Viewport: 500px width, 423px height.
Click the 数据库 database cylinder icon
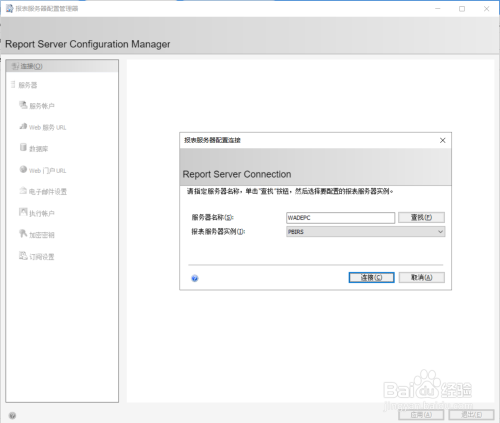[23, 147]
